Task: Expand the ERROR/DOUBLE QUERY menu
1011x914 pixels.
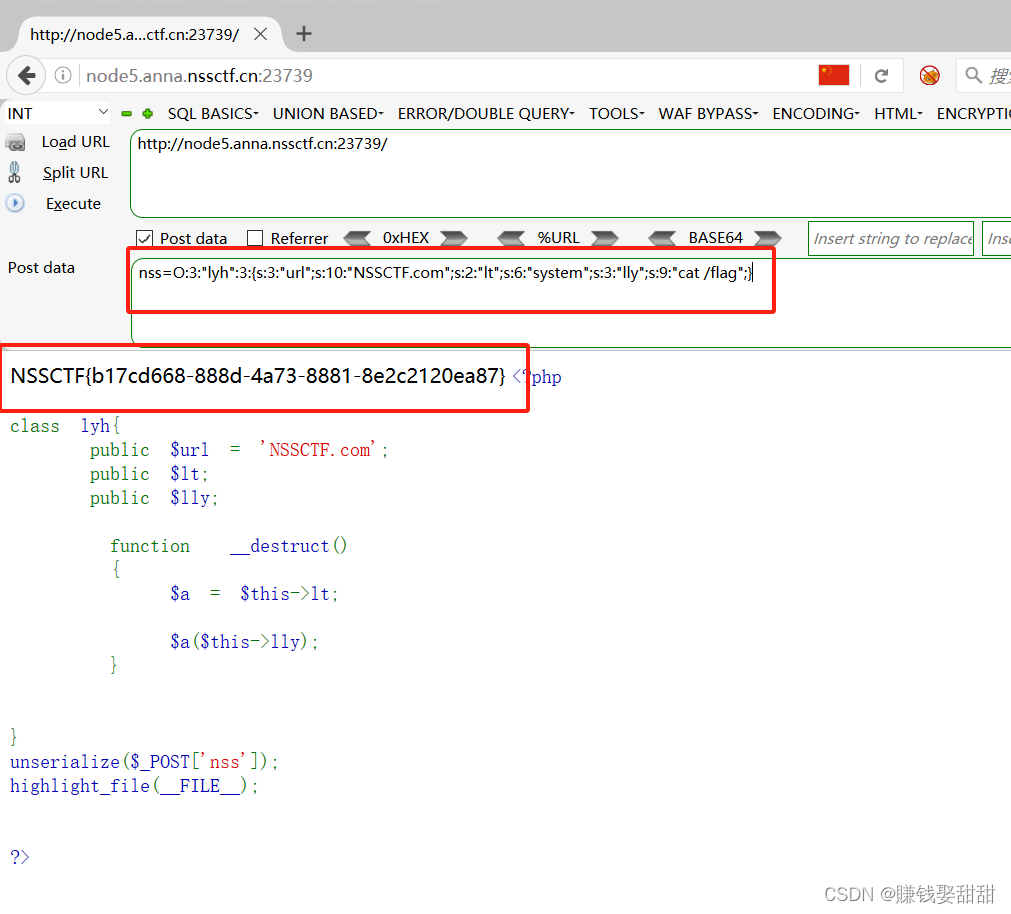Action: tap(486, 113)
